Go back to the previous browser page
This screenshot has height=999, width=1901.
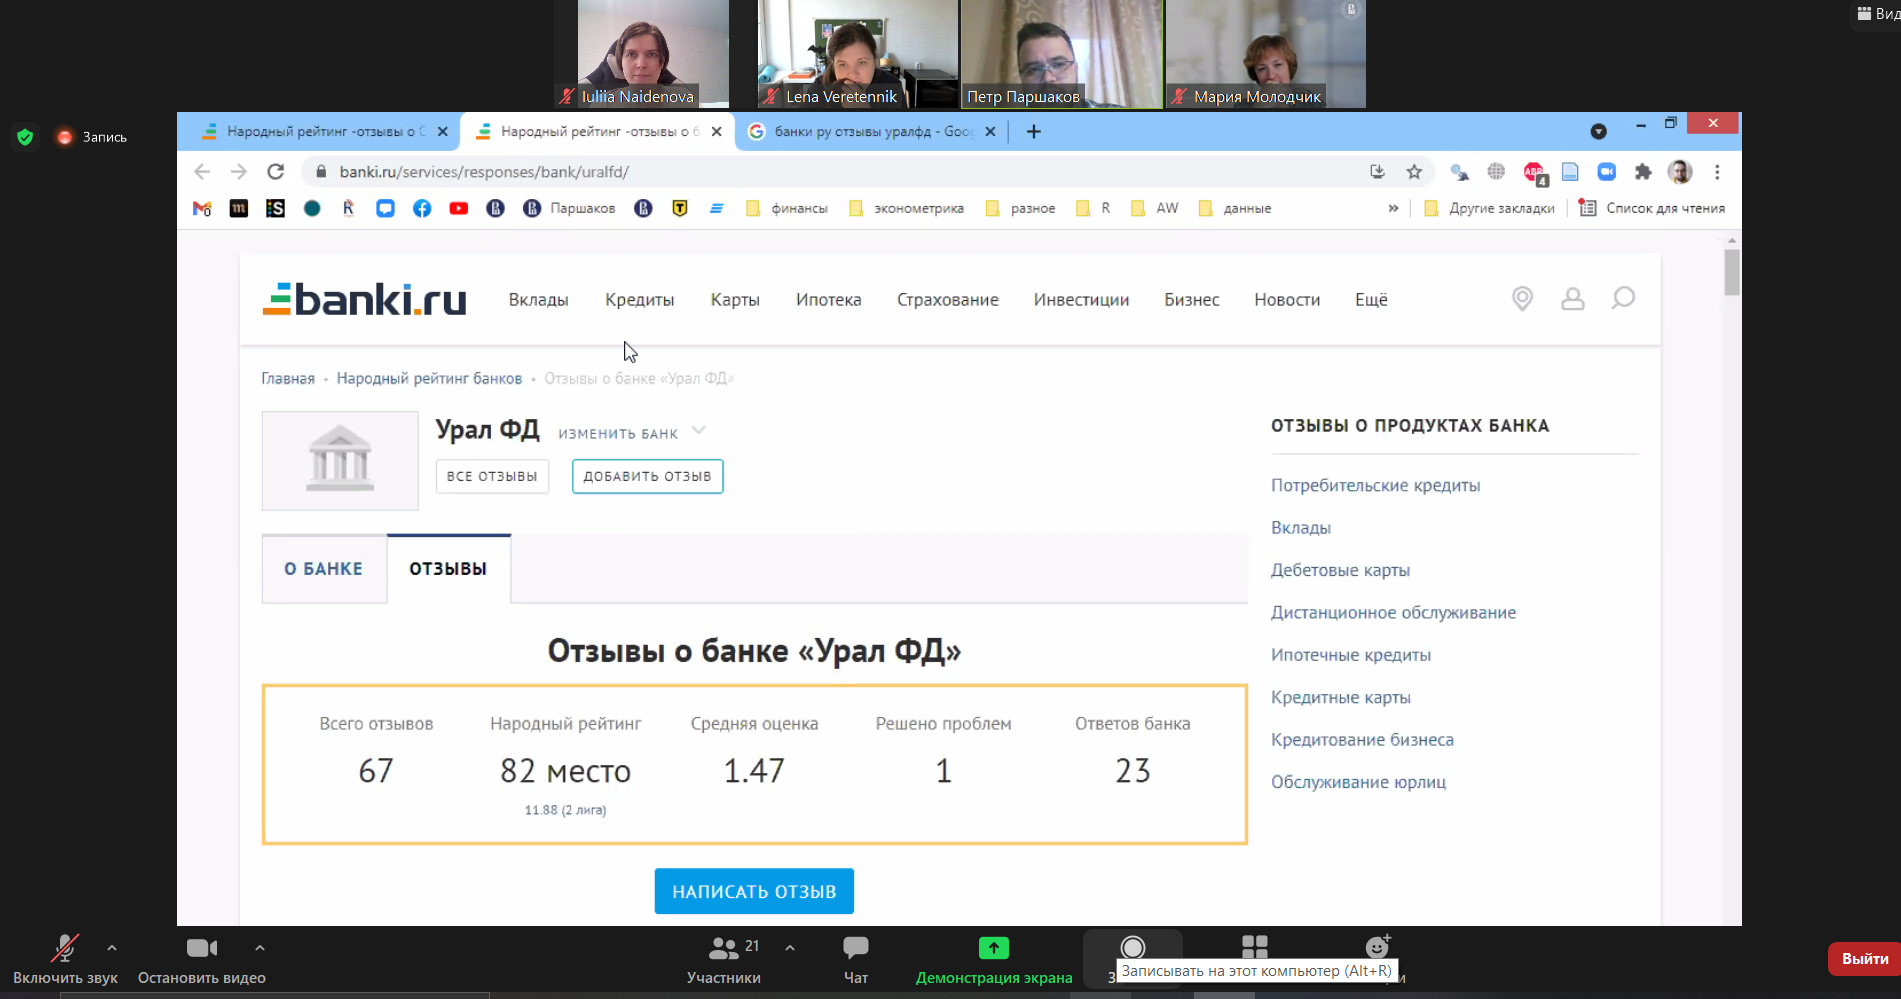coord(202,172)
